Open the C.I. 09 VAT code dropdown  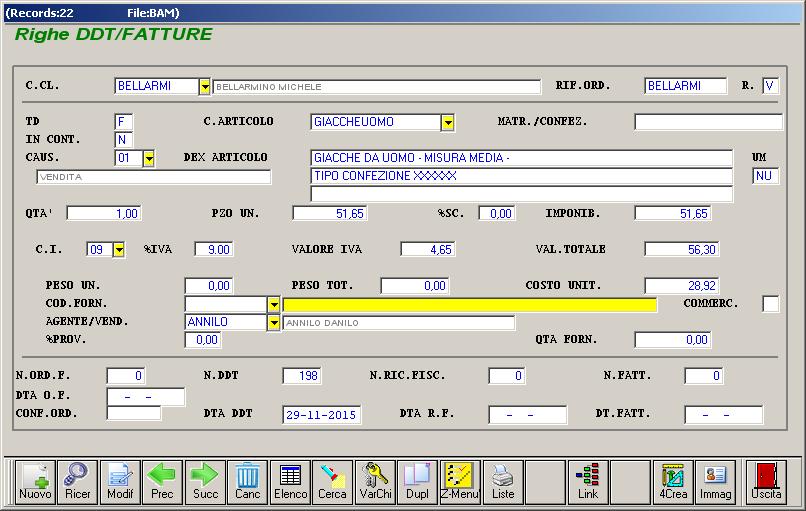119,250
